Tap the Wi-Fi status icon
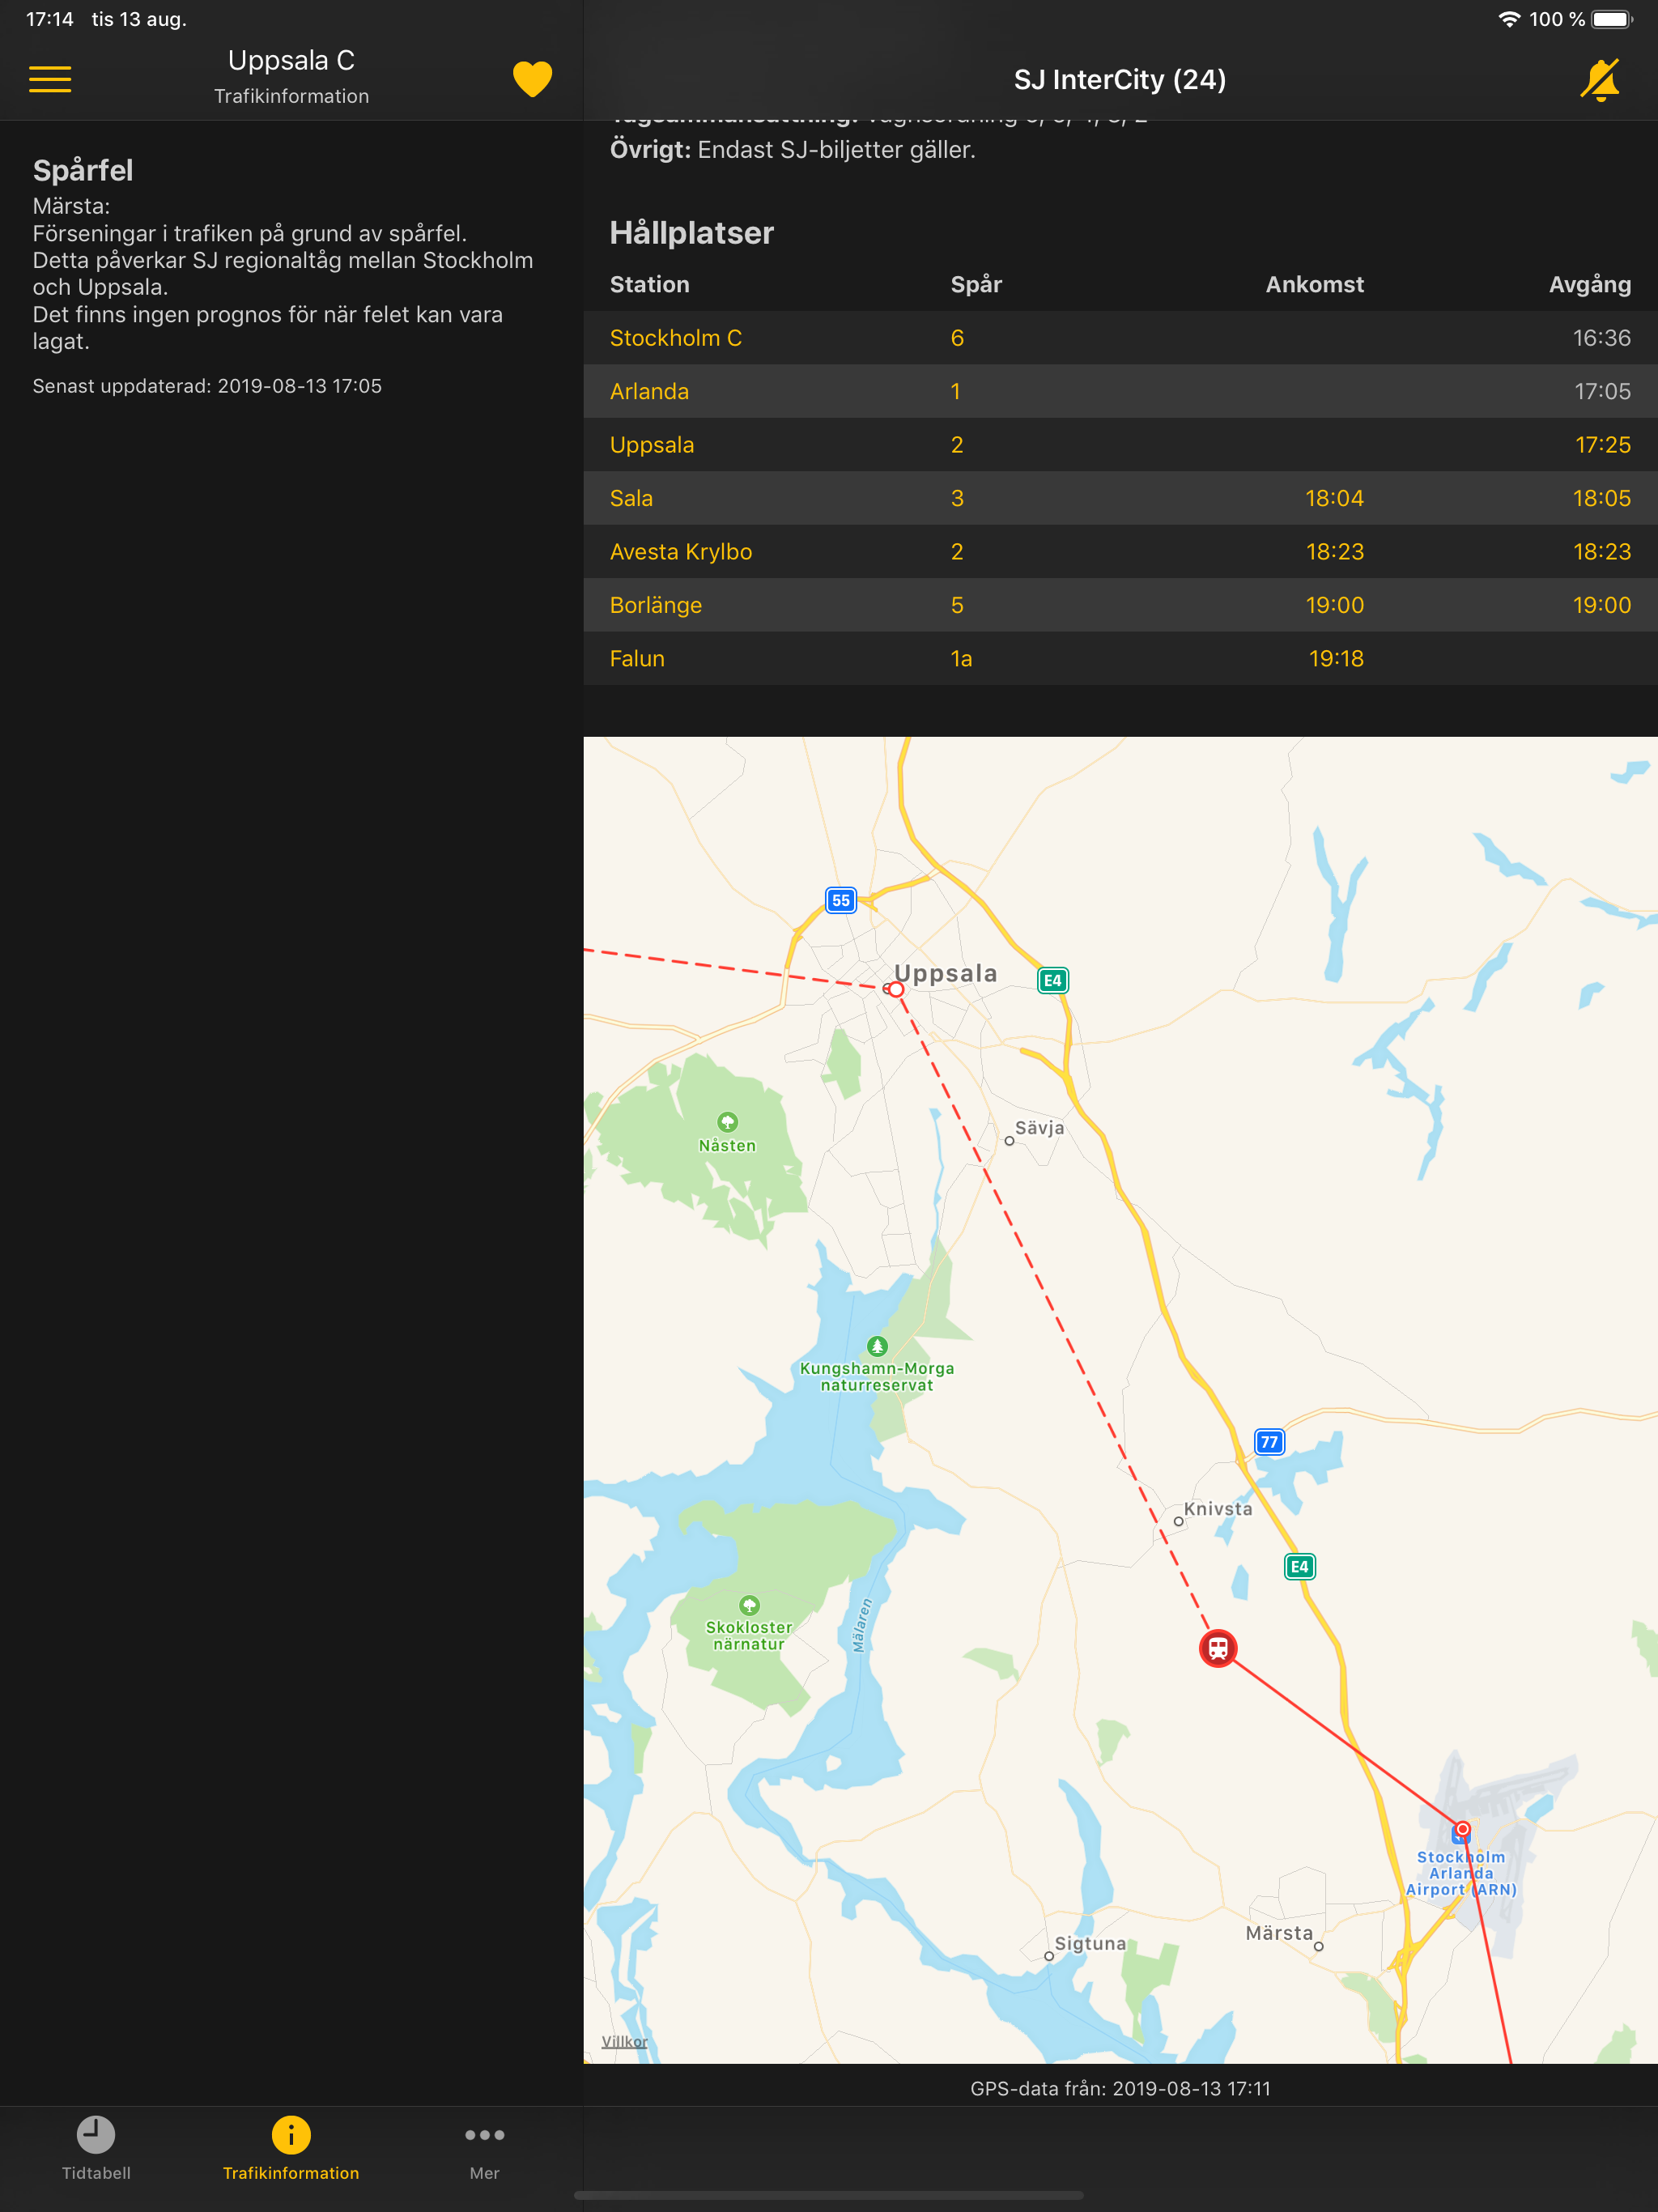The width and height of the screenshot is (1658, 2212). [1509, 19]
